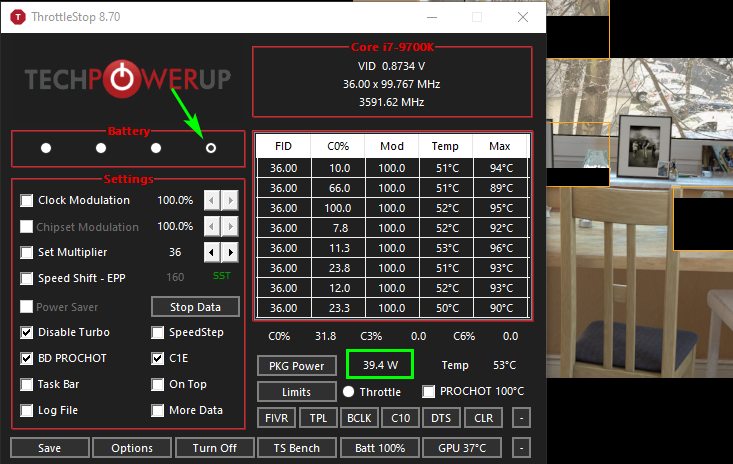Click the 96°C max temperature cell
Image resolution: width=733 pixels, height=464 pixels.
pos(501,248)
